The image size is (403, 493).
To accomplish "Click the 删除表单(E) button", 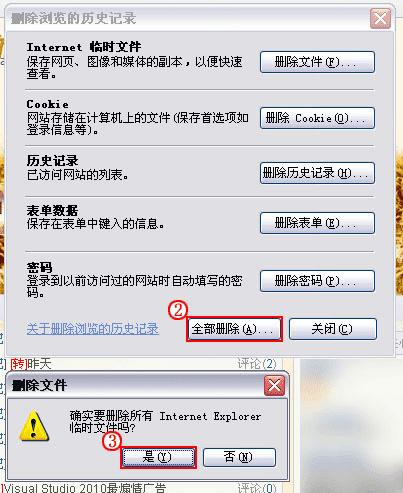I will [317, 223].
